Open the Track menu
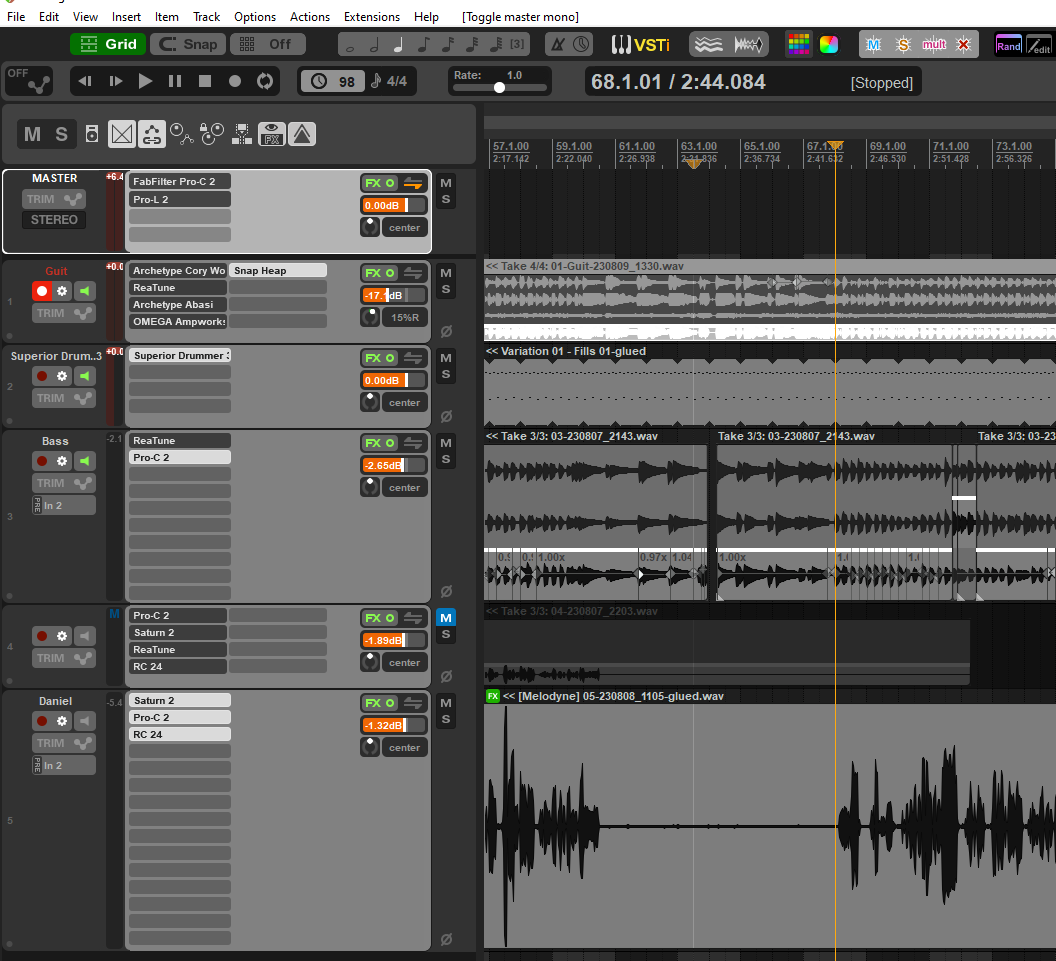Image resolution: width=1056 pixels, height=961 pixels. (x=207, y=17)
